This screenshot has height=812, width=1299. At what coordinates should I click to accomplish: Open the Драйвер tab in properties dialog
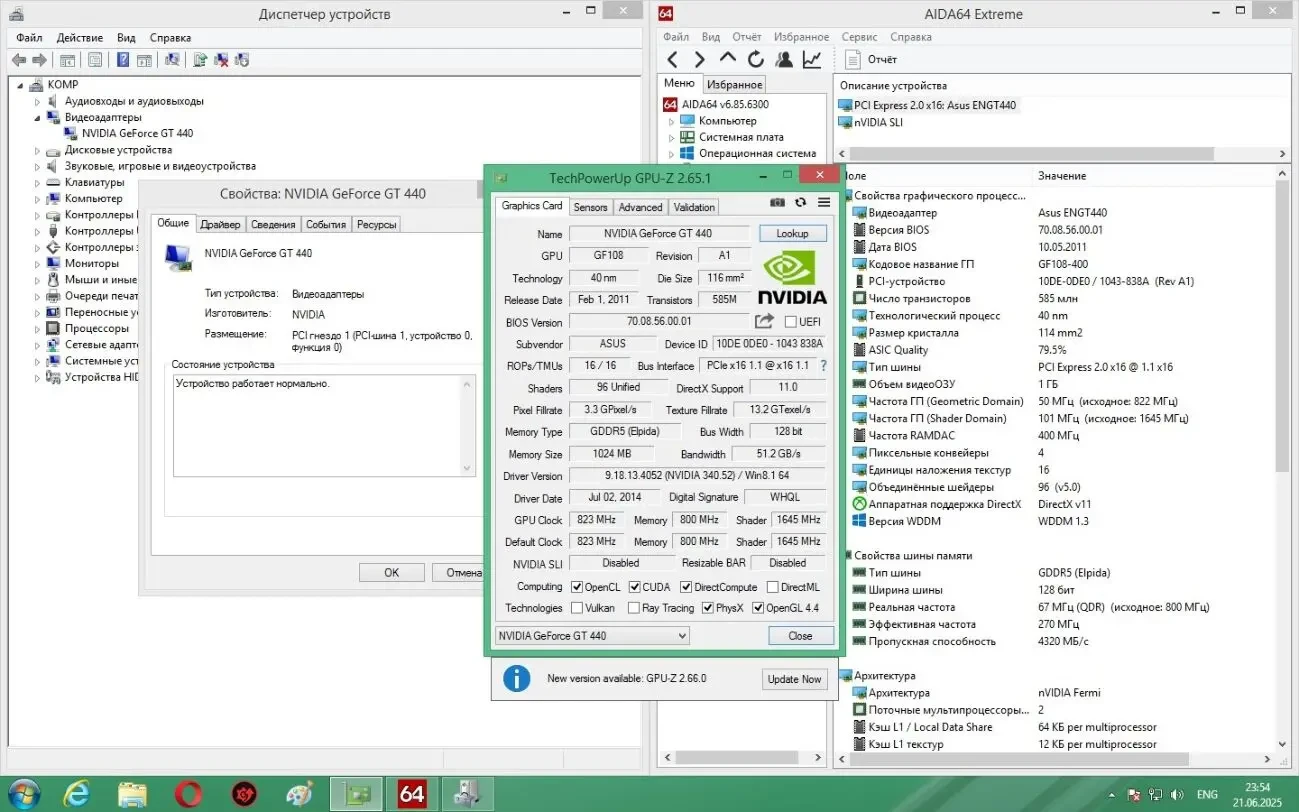[220, 225]
